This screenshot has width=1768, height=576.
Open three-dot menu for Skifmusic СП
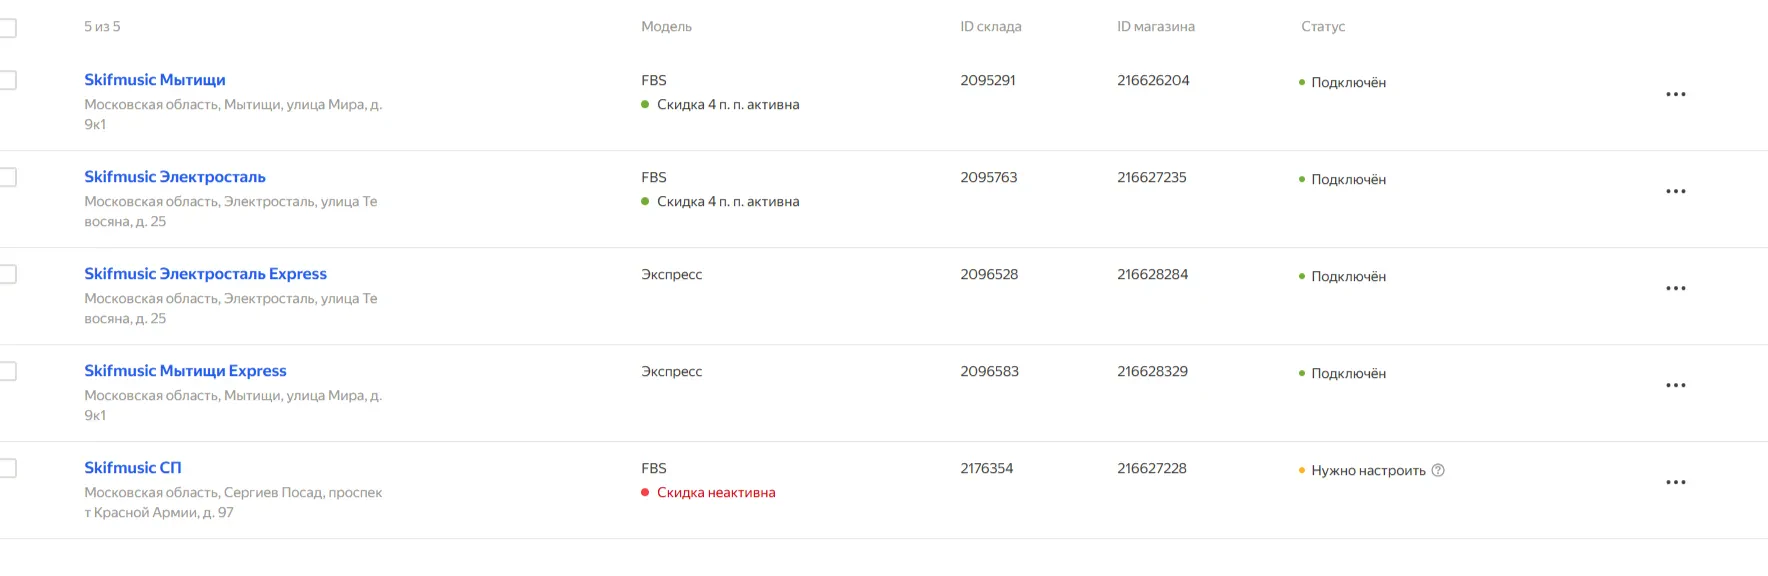pos(1675,482)
